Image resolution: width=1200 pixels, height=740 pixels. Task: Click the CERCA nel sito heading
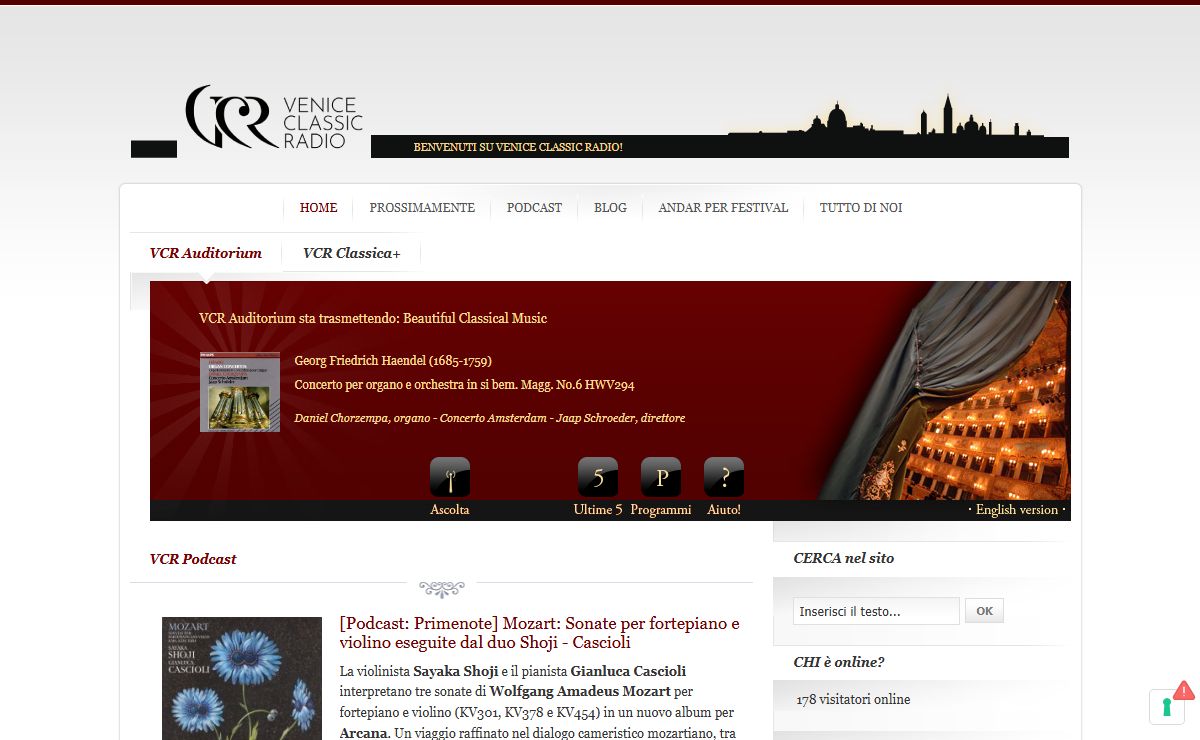click(844, 558)
